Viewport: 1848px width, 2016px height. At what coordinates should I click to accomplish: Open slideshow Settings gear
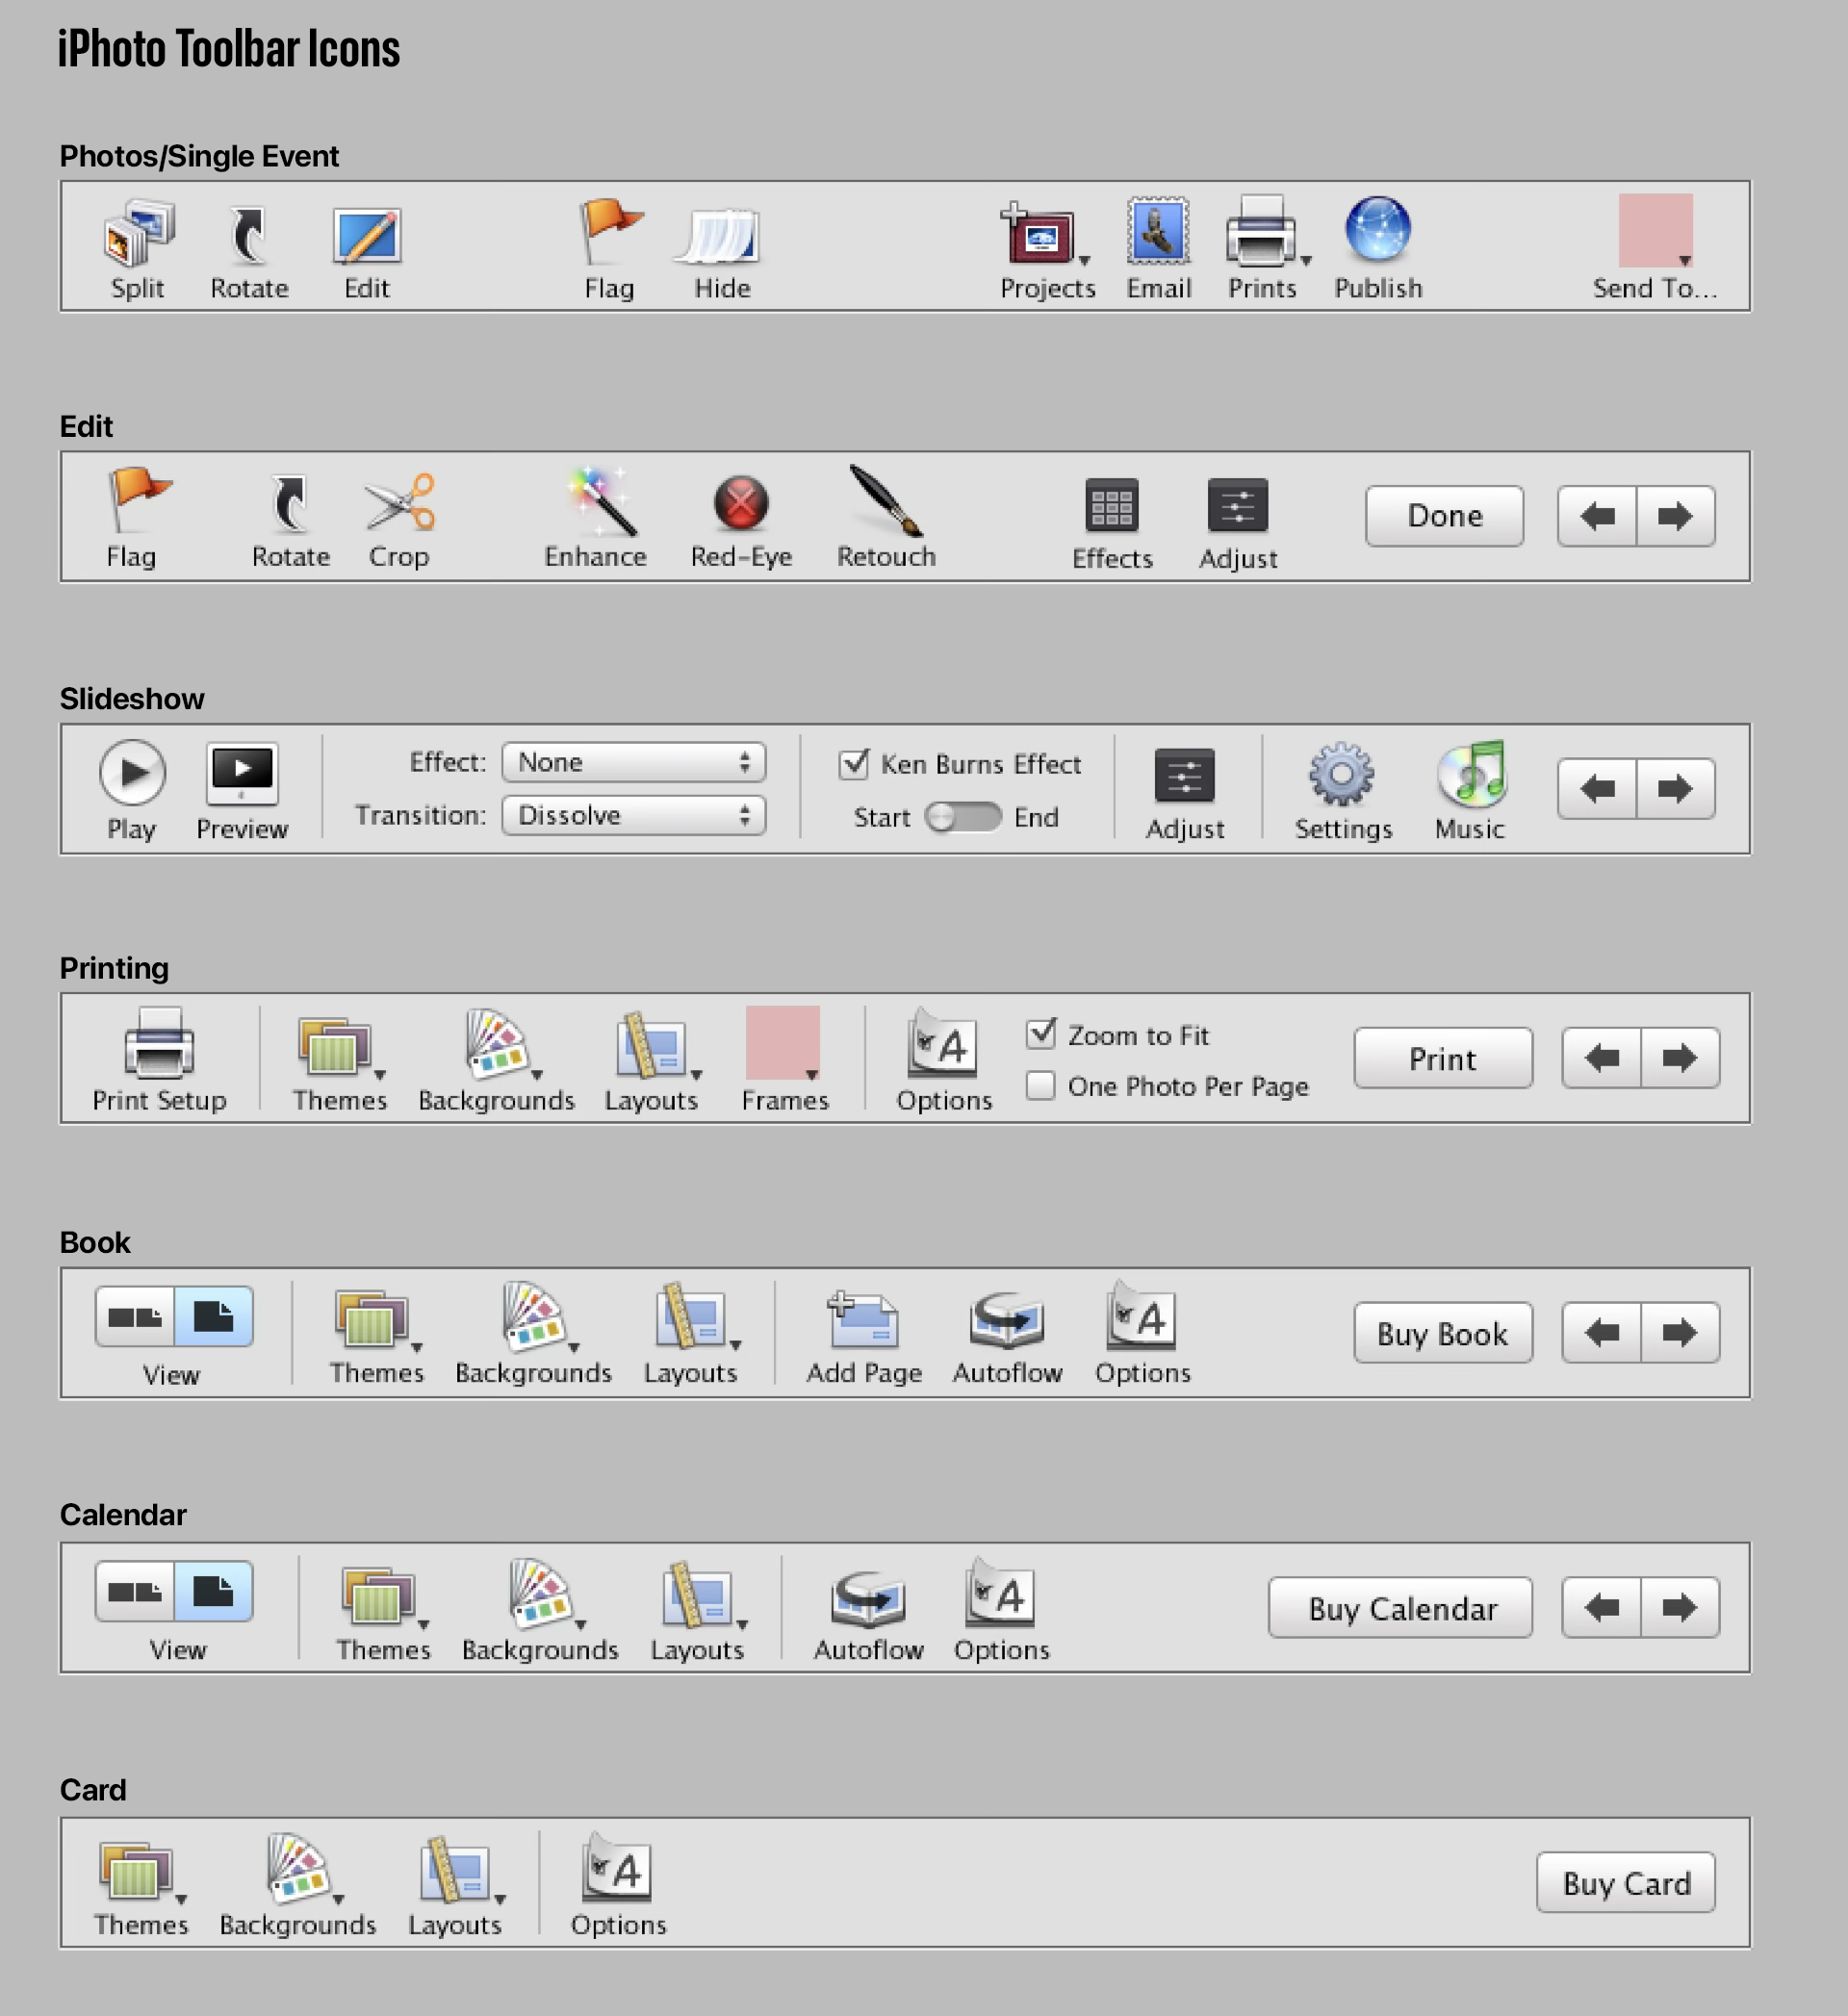click(1342, 774)
